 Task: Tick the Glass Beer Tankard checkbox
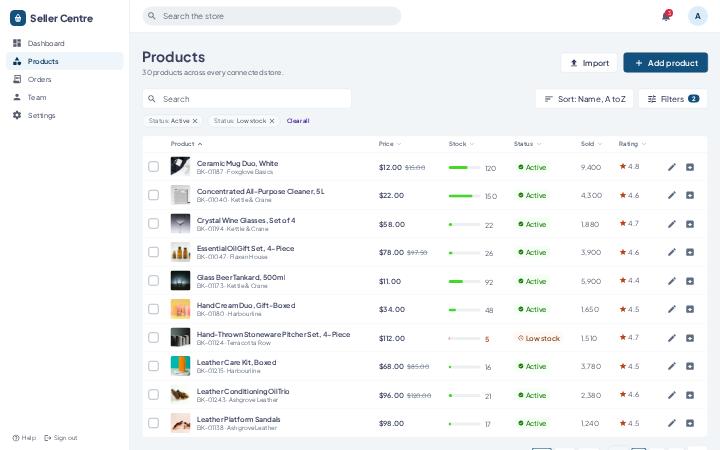153,280
